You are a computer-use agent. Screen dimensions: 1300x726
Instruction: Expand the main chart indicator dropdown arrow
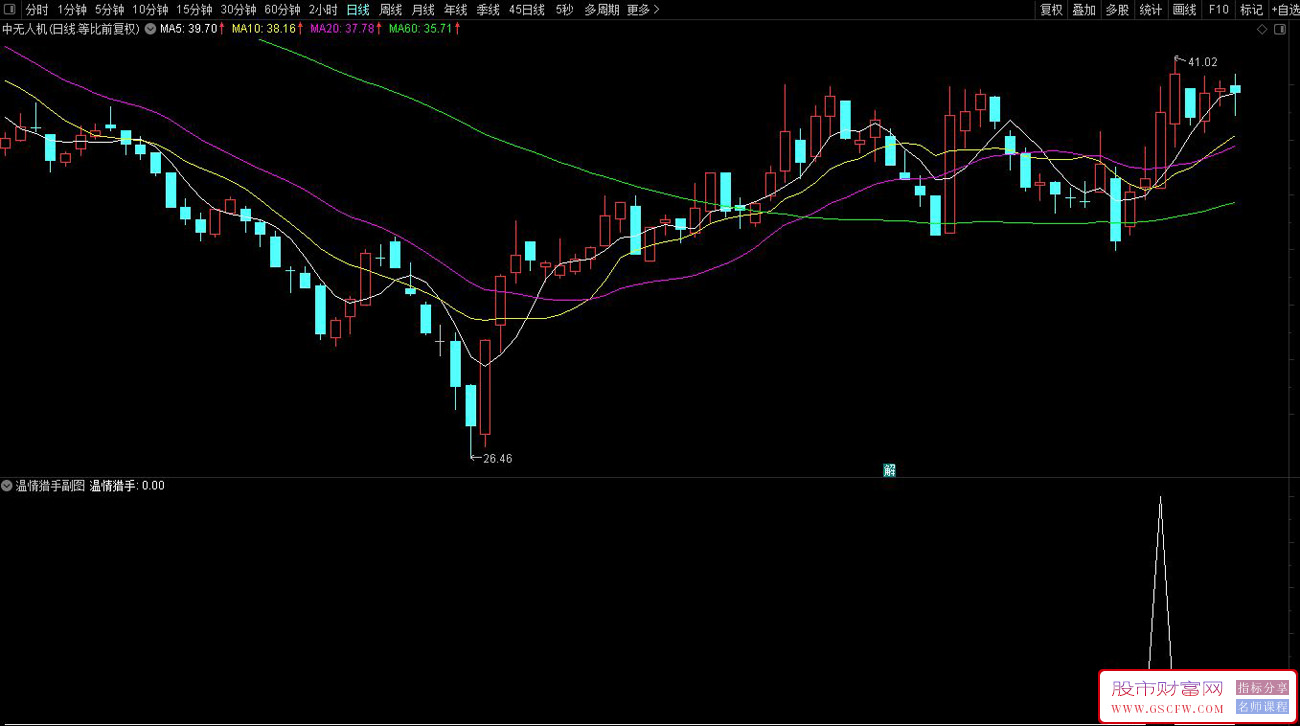point(150,29)
